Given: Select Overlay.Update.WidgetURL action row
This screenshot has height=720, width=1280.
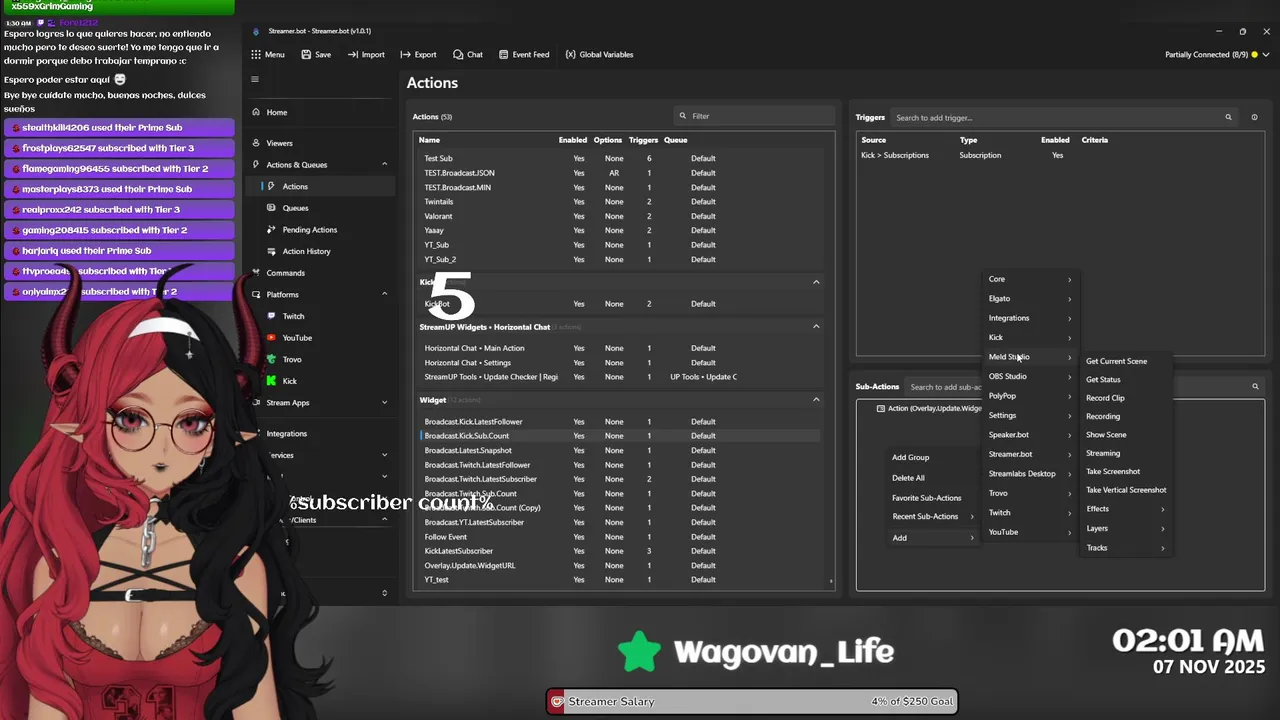Looking at the screenshot, I should point(620,565).
